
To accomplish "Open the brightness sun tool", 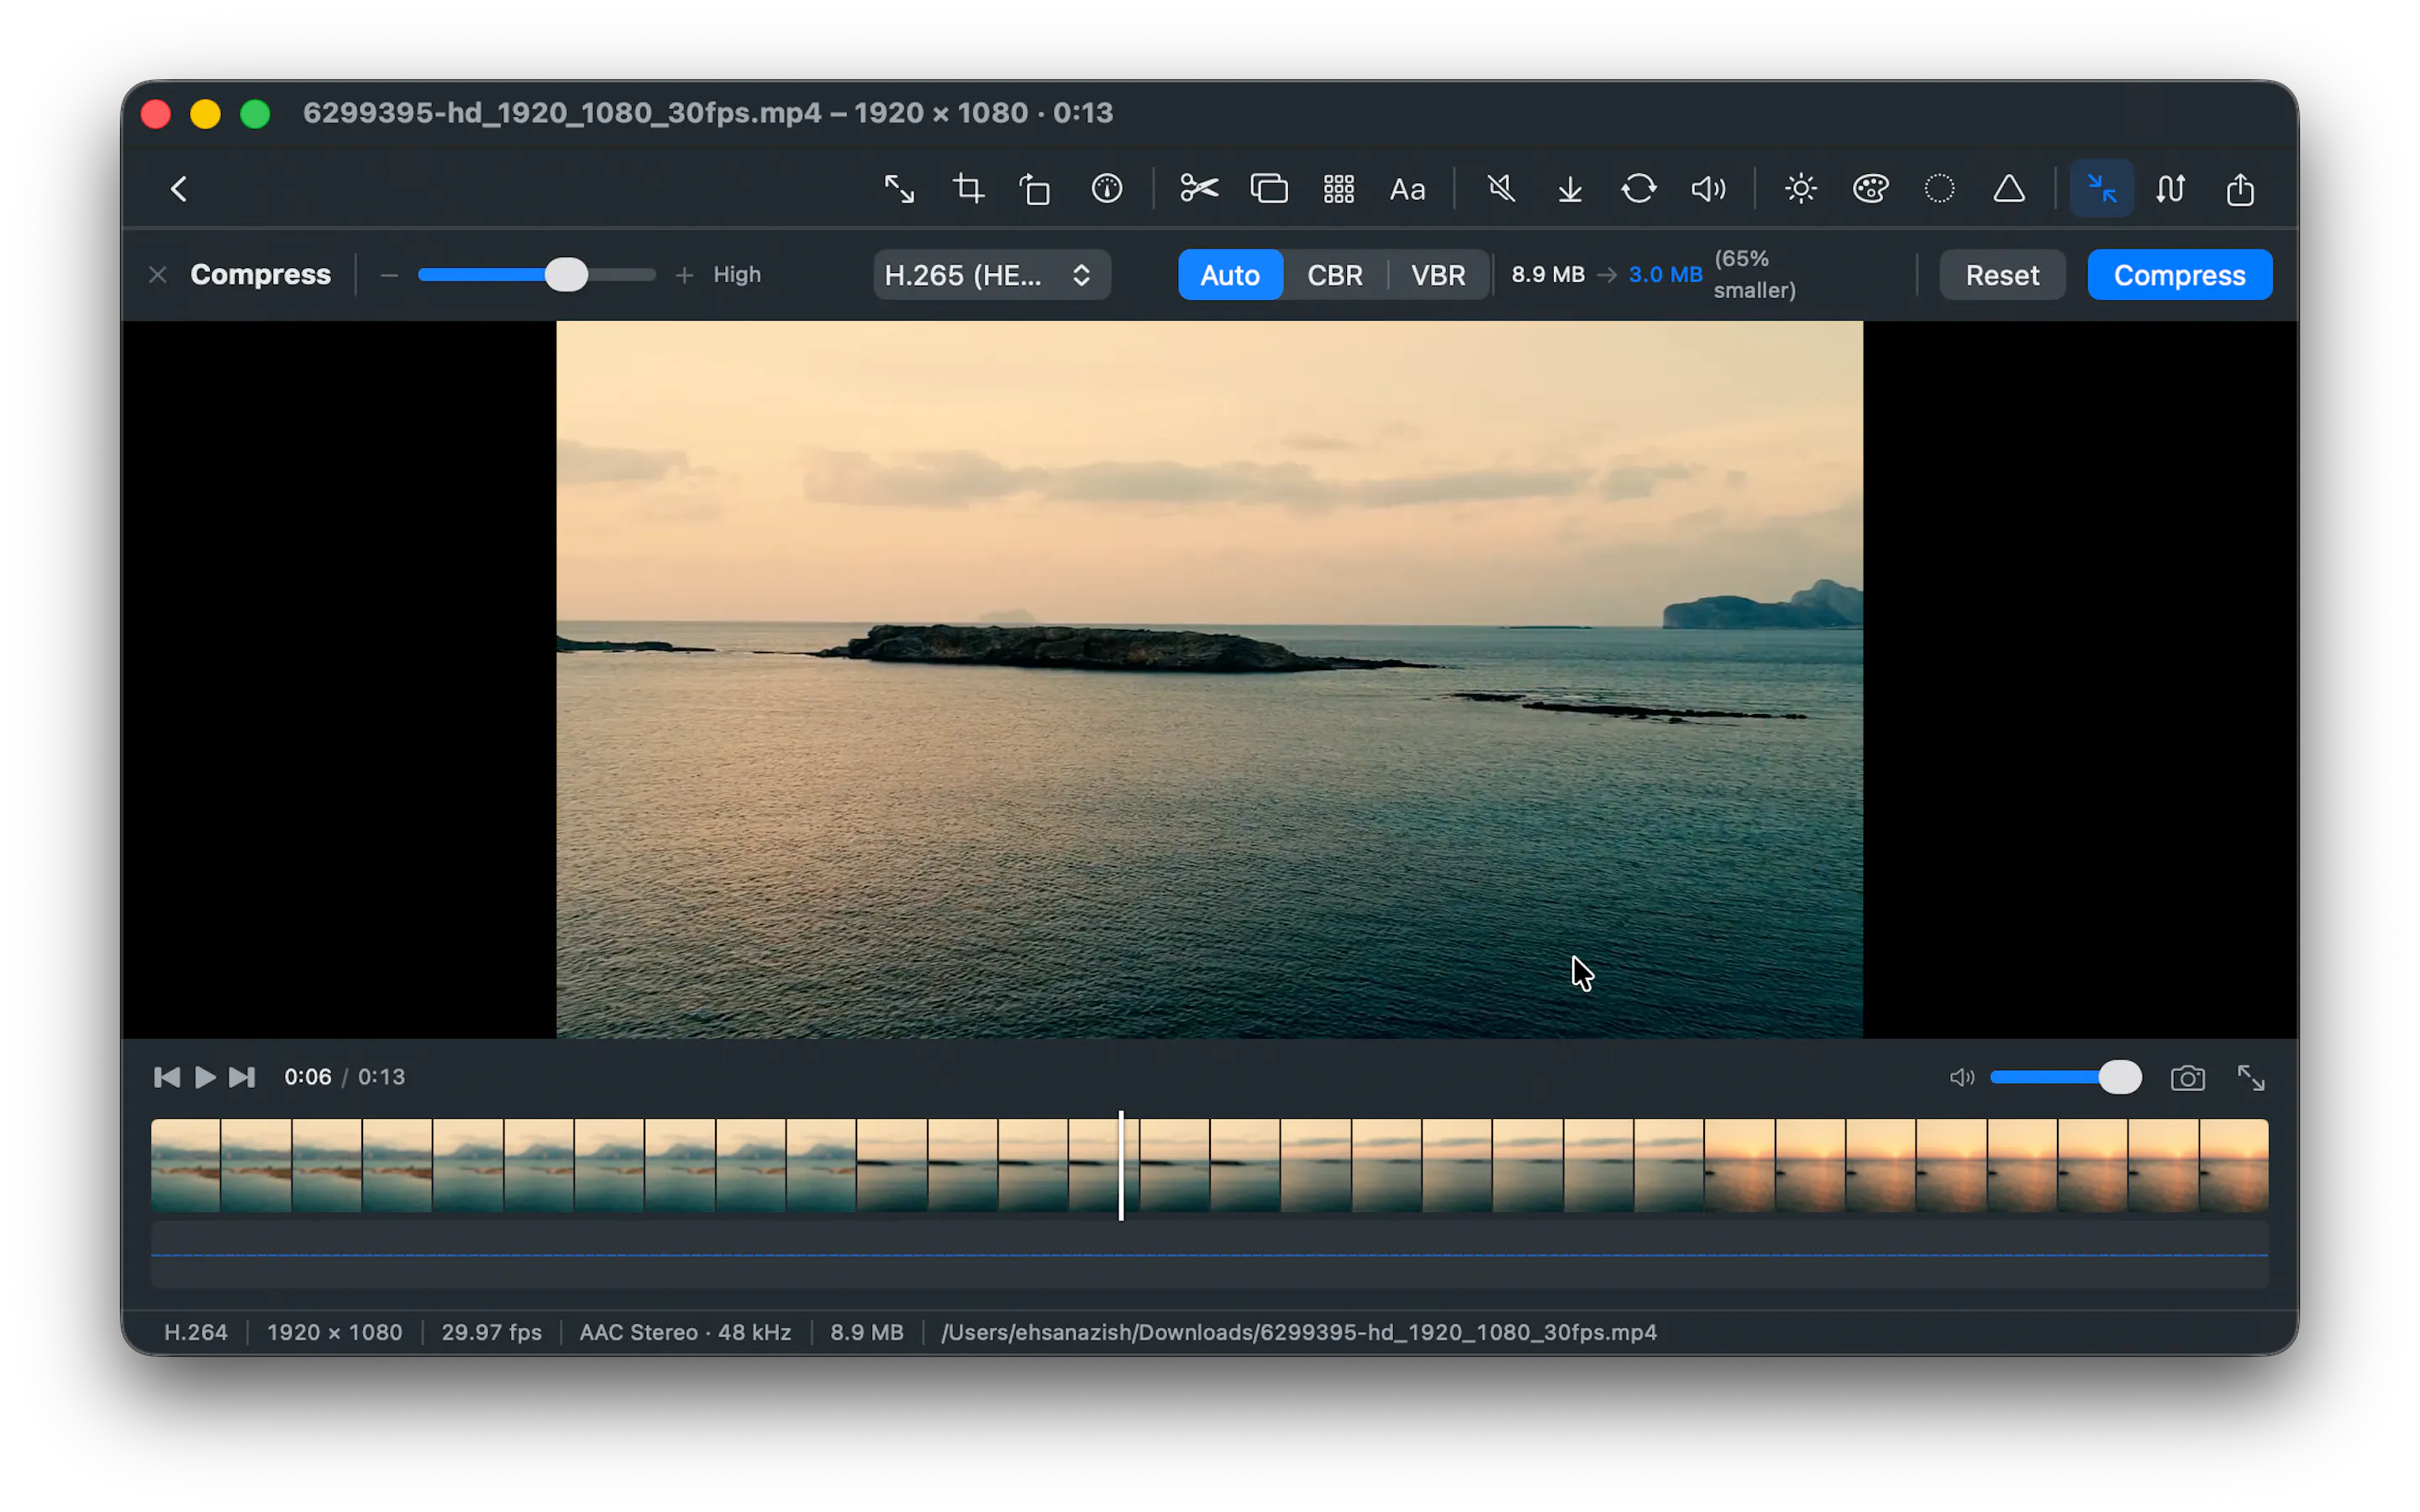I will pos(1800,189).
